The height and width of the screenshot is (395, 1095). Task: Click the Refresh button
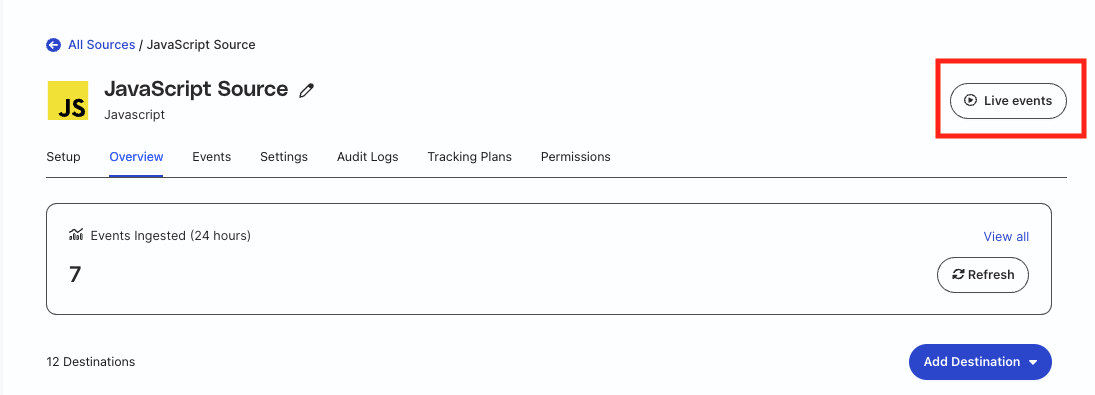(983, 275)
